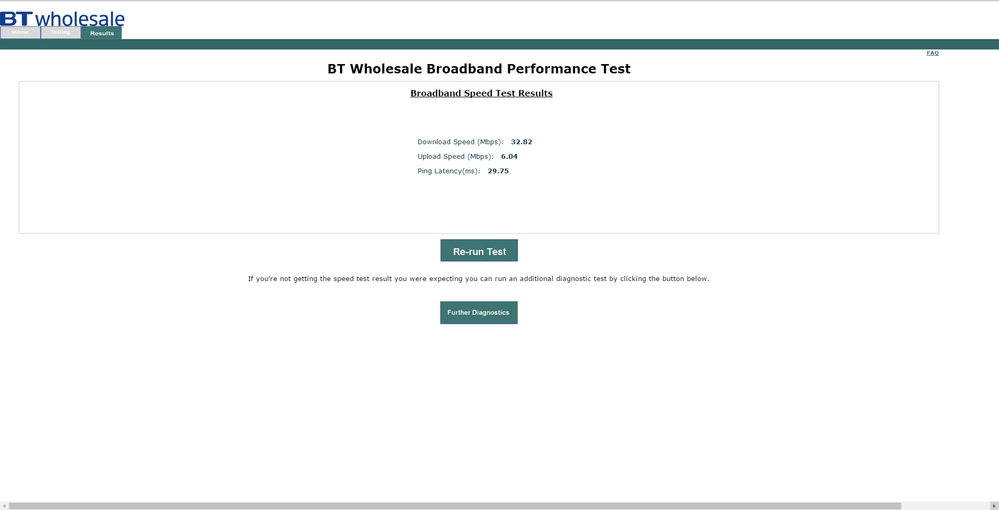Click the additional diagnostic test instruction text
This screenshot has width=999, height=510.
(478, 279)
